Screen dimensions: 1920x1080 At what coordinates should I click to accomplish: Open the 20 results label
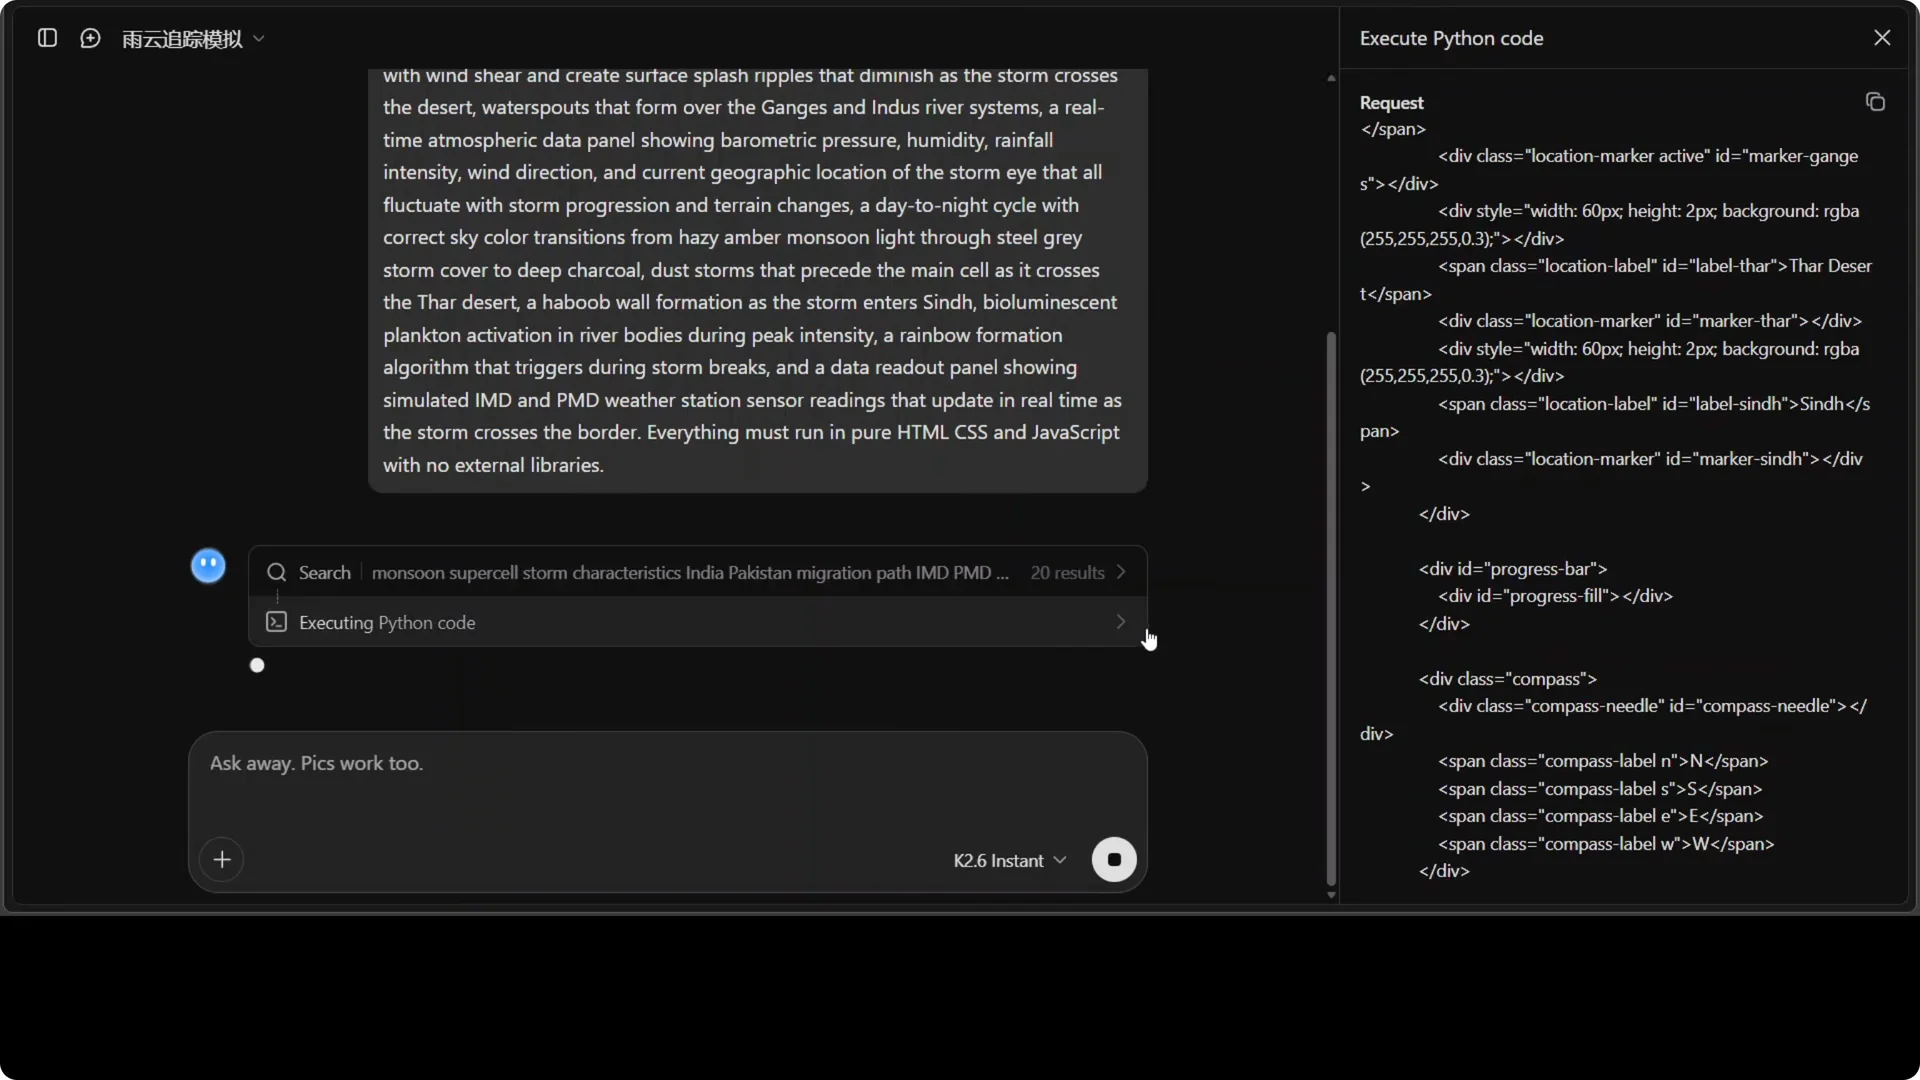click(x=1067, y=573)
